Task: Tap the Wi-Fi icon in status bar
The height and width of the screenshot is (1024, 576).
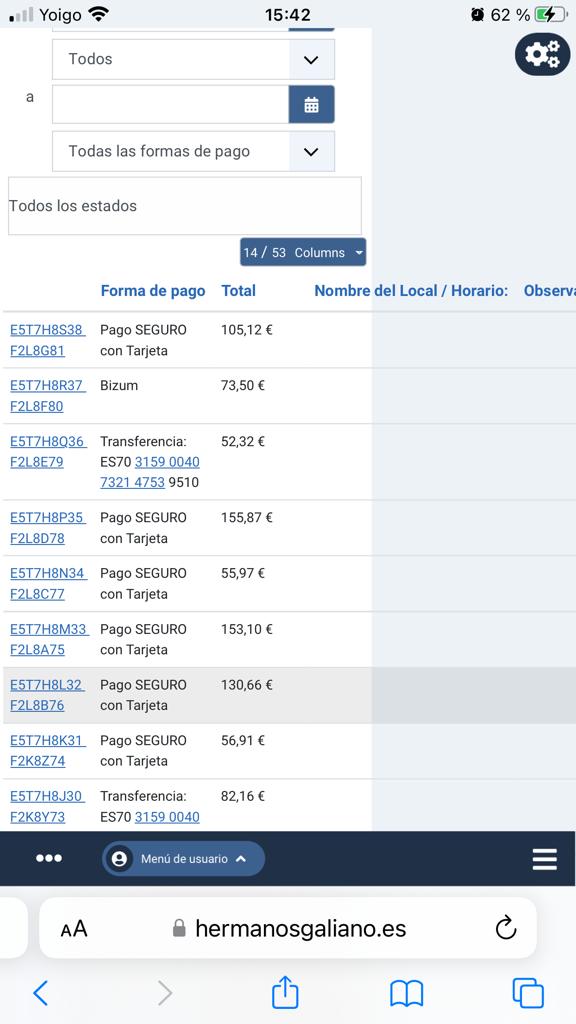Action: (99, 14)
